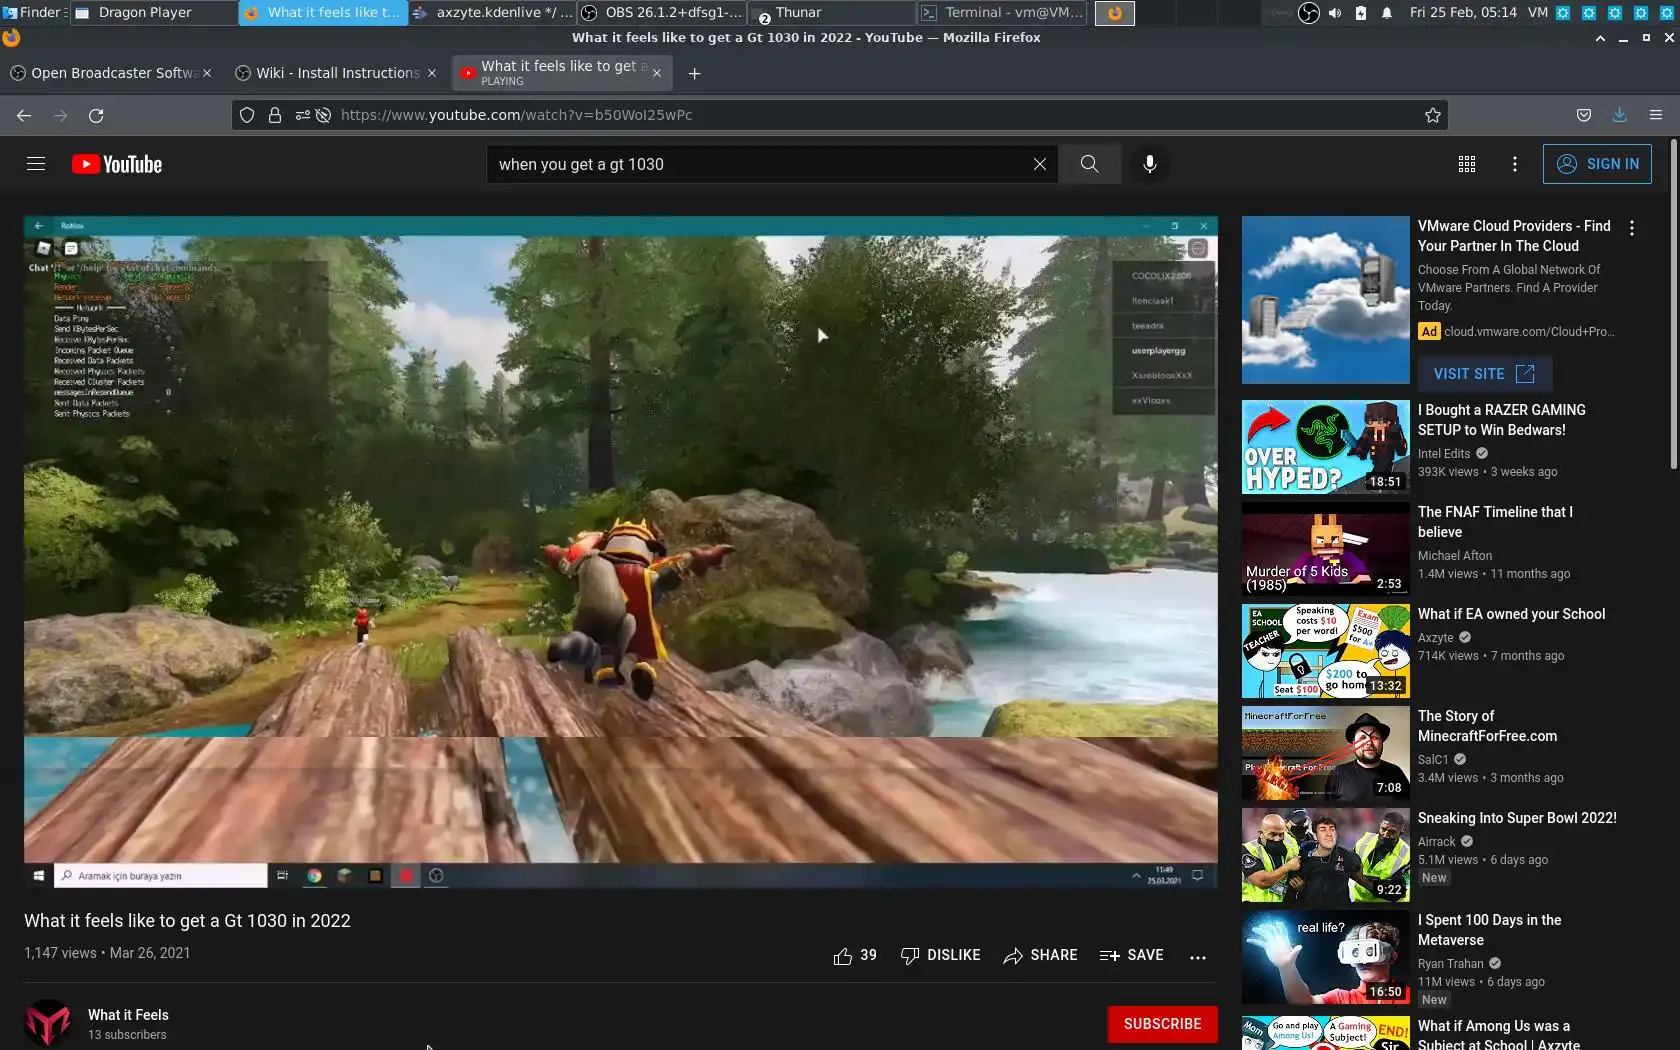Subscribe to the What it Feels channel
The width and height of the screenshot is (1680, 1050).
point(1162,1024)
